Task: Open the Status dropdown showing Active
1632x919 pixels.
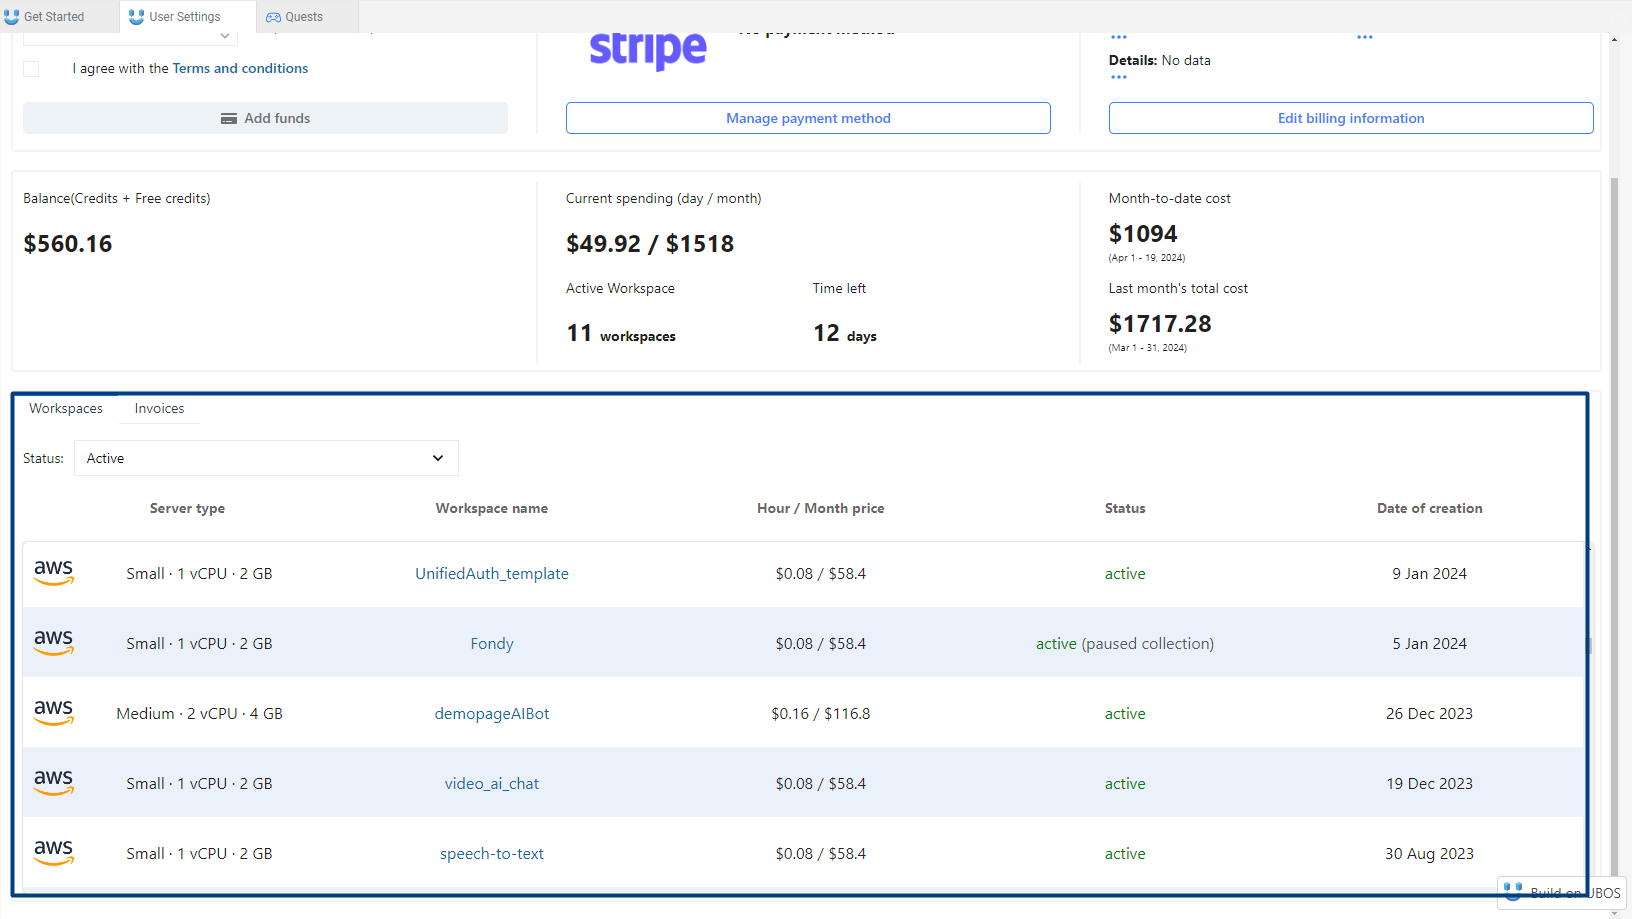Action: [266, 458]
